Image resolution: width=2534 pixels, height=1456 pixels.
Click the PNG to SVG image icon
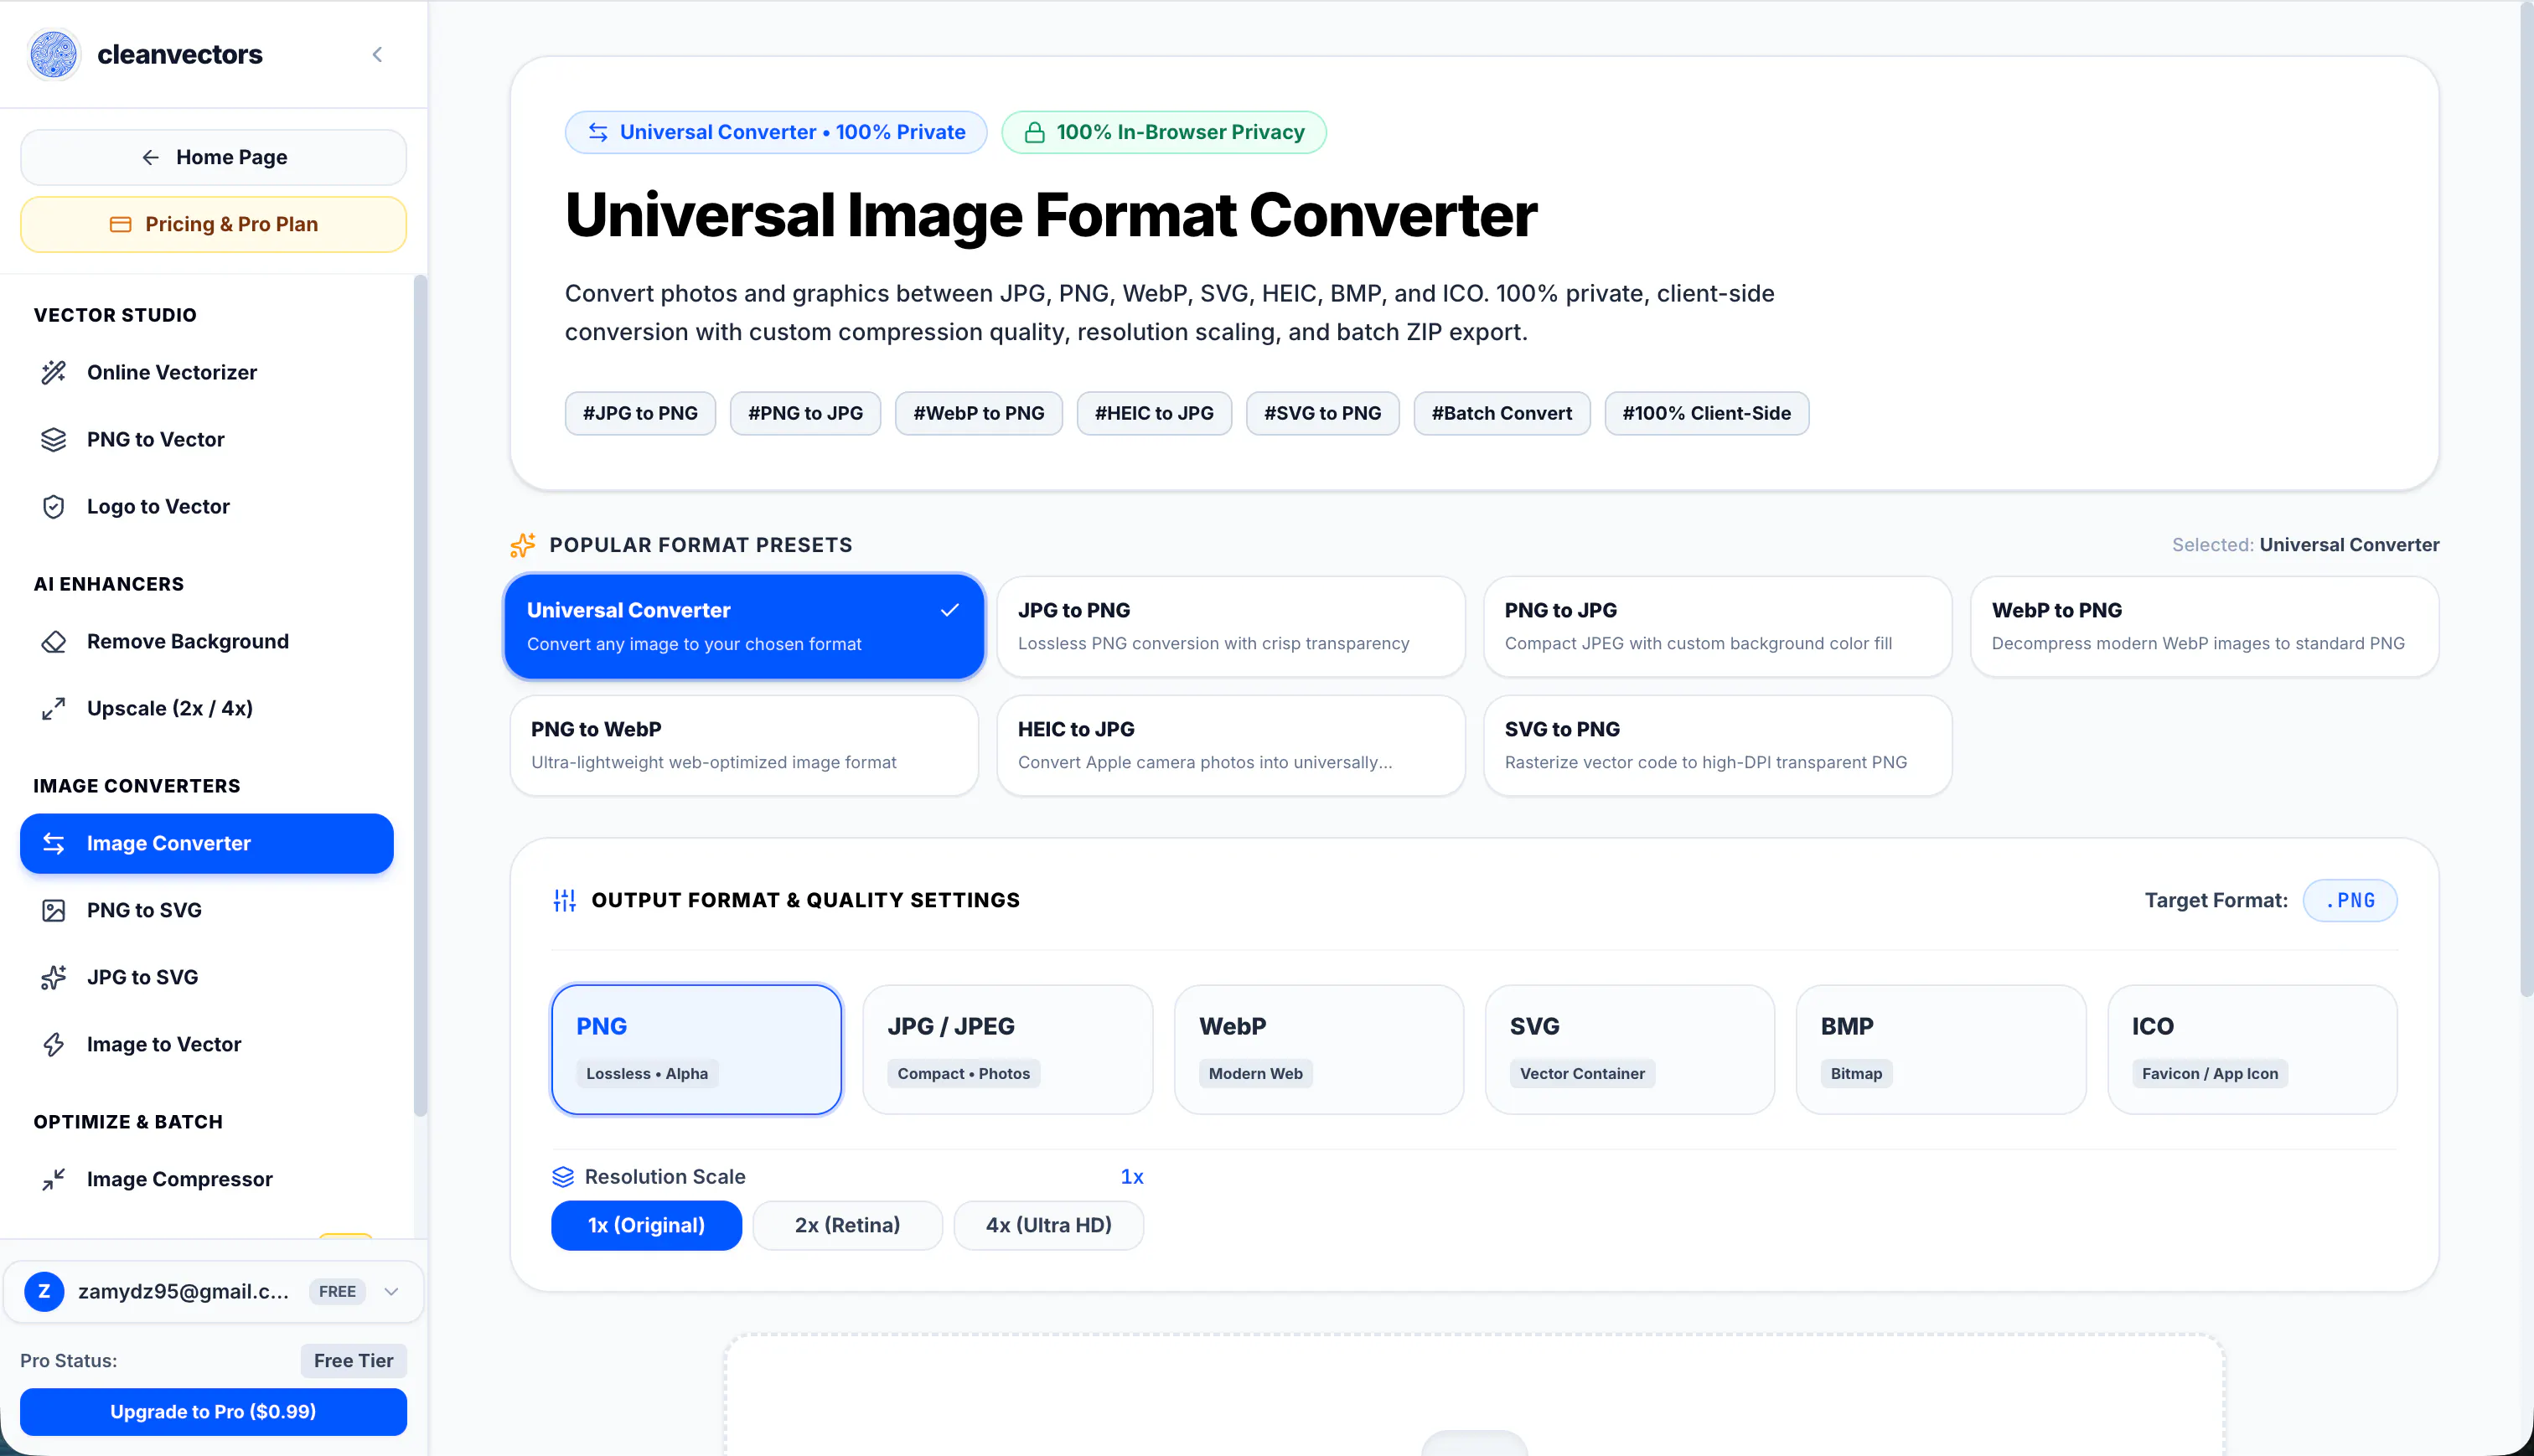coord(54,910)
